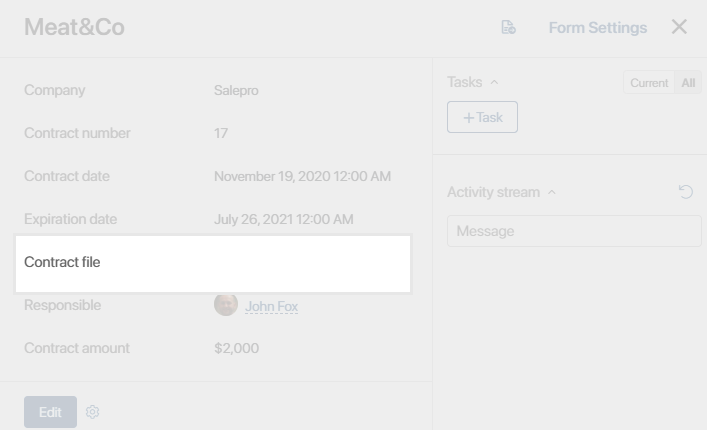
Task: Select the Contract file row
Action: coord(213,264)
